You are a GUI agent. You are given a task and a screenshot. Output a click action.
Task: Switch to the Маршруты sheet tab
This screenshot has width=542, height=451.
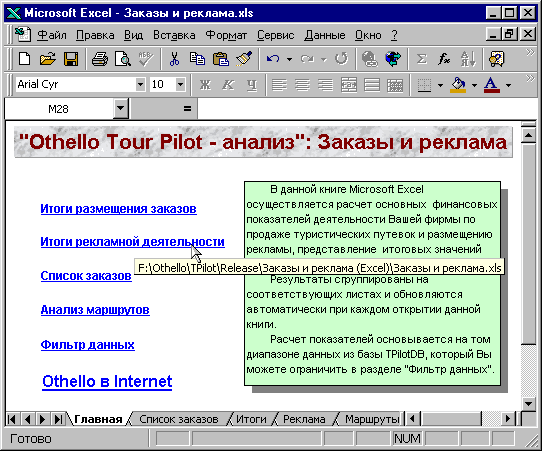(x=372, y=419)
